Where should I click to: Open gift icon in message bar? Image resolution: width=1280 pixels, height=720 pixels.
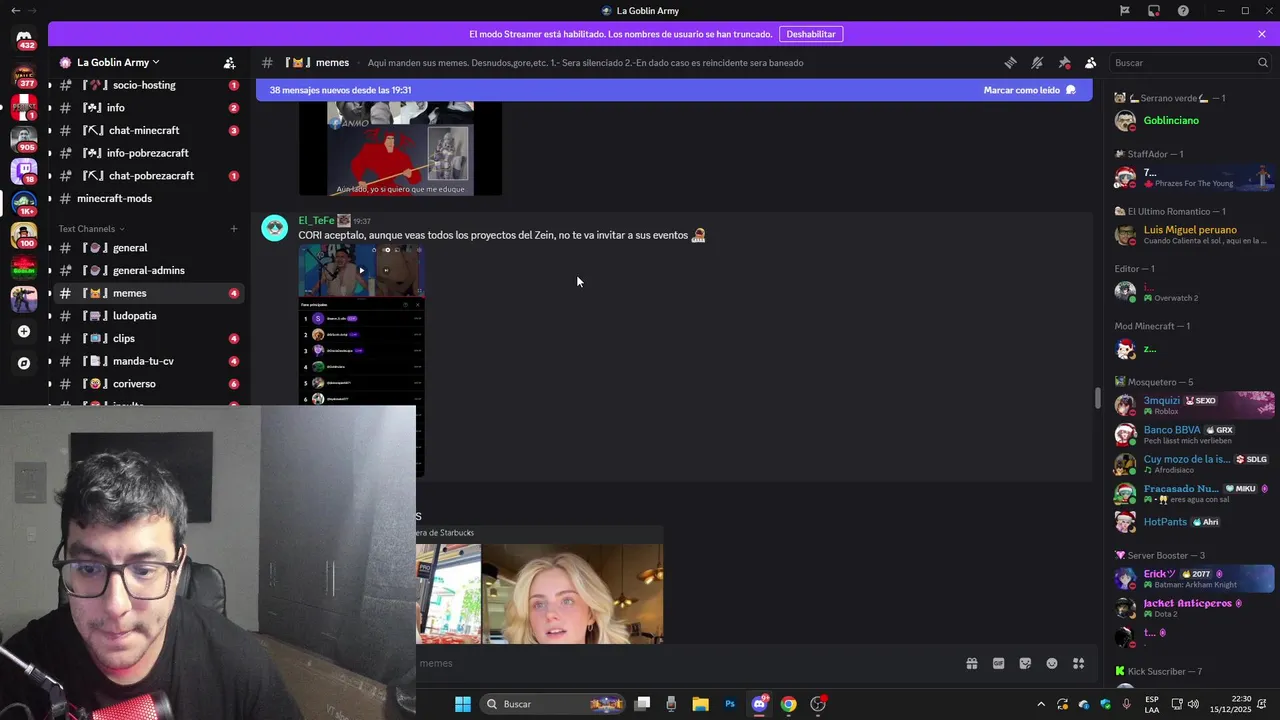click(971, 663)
